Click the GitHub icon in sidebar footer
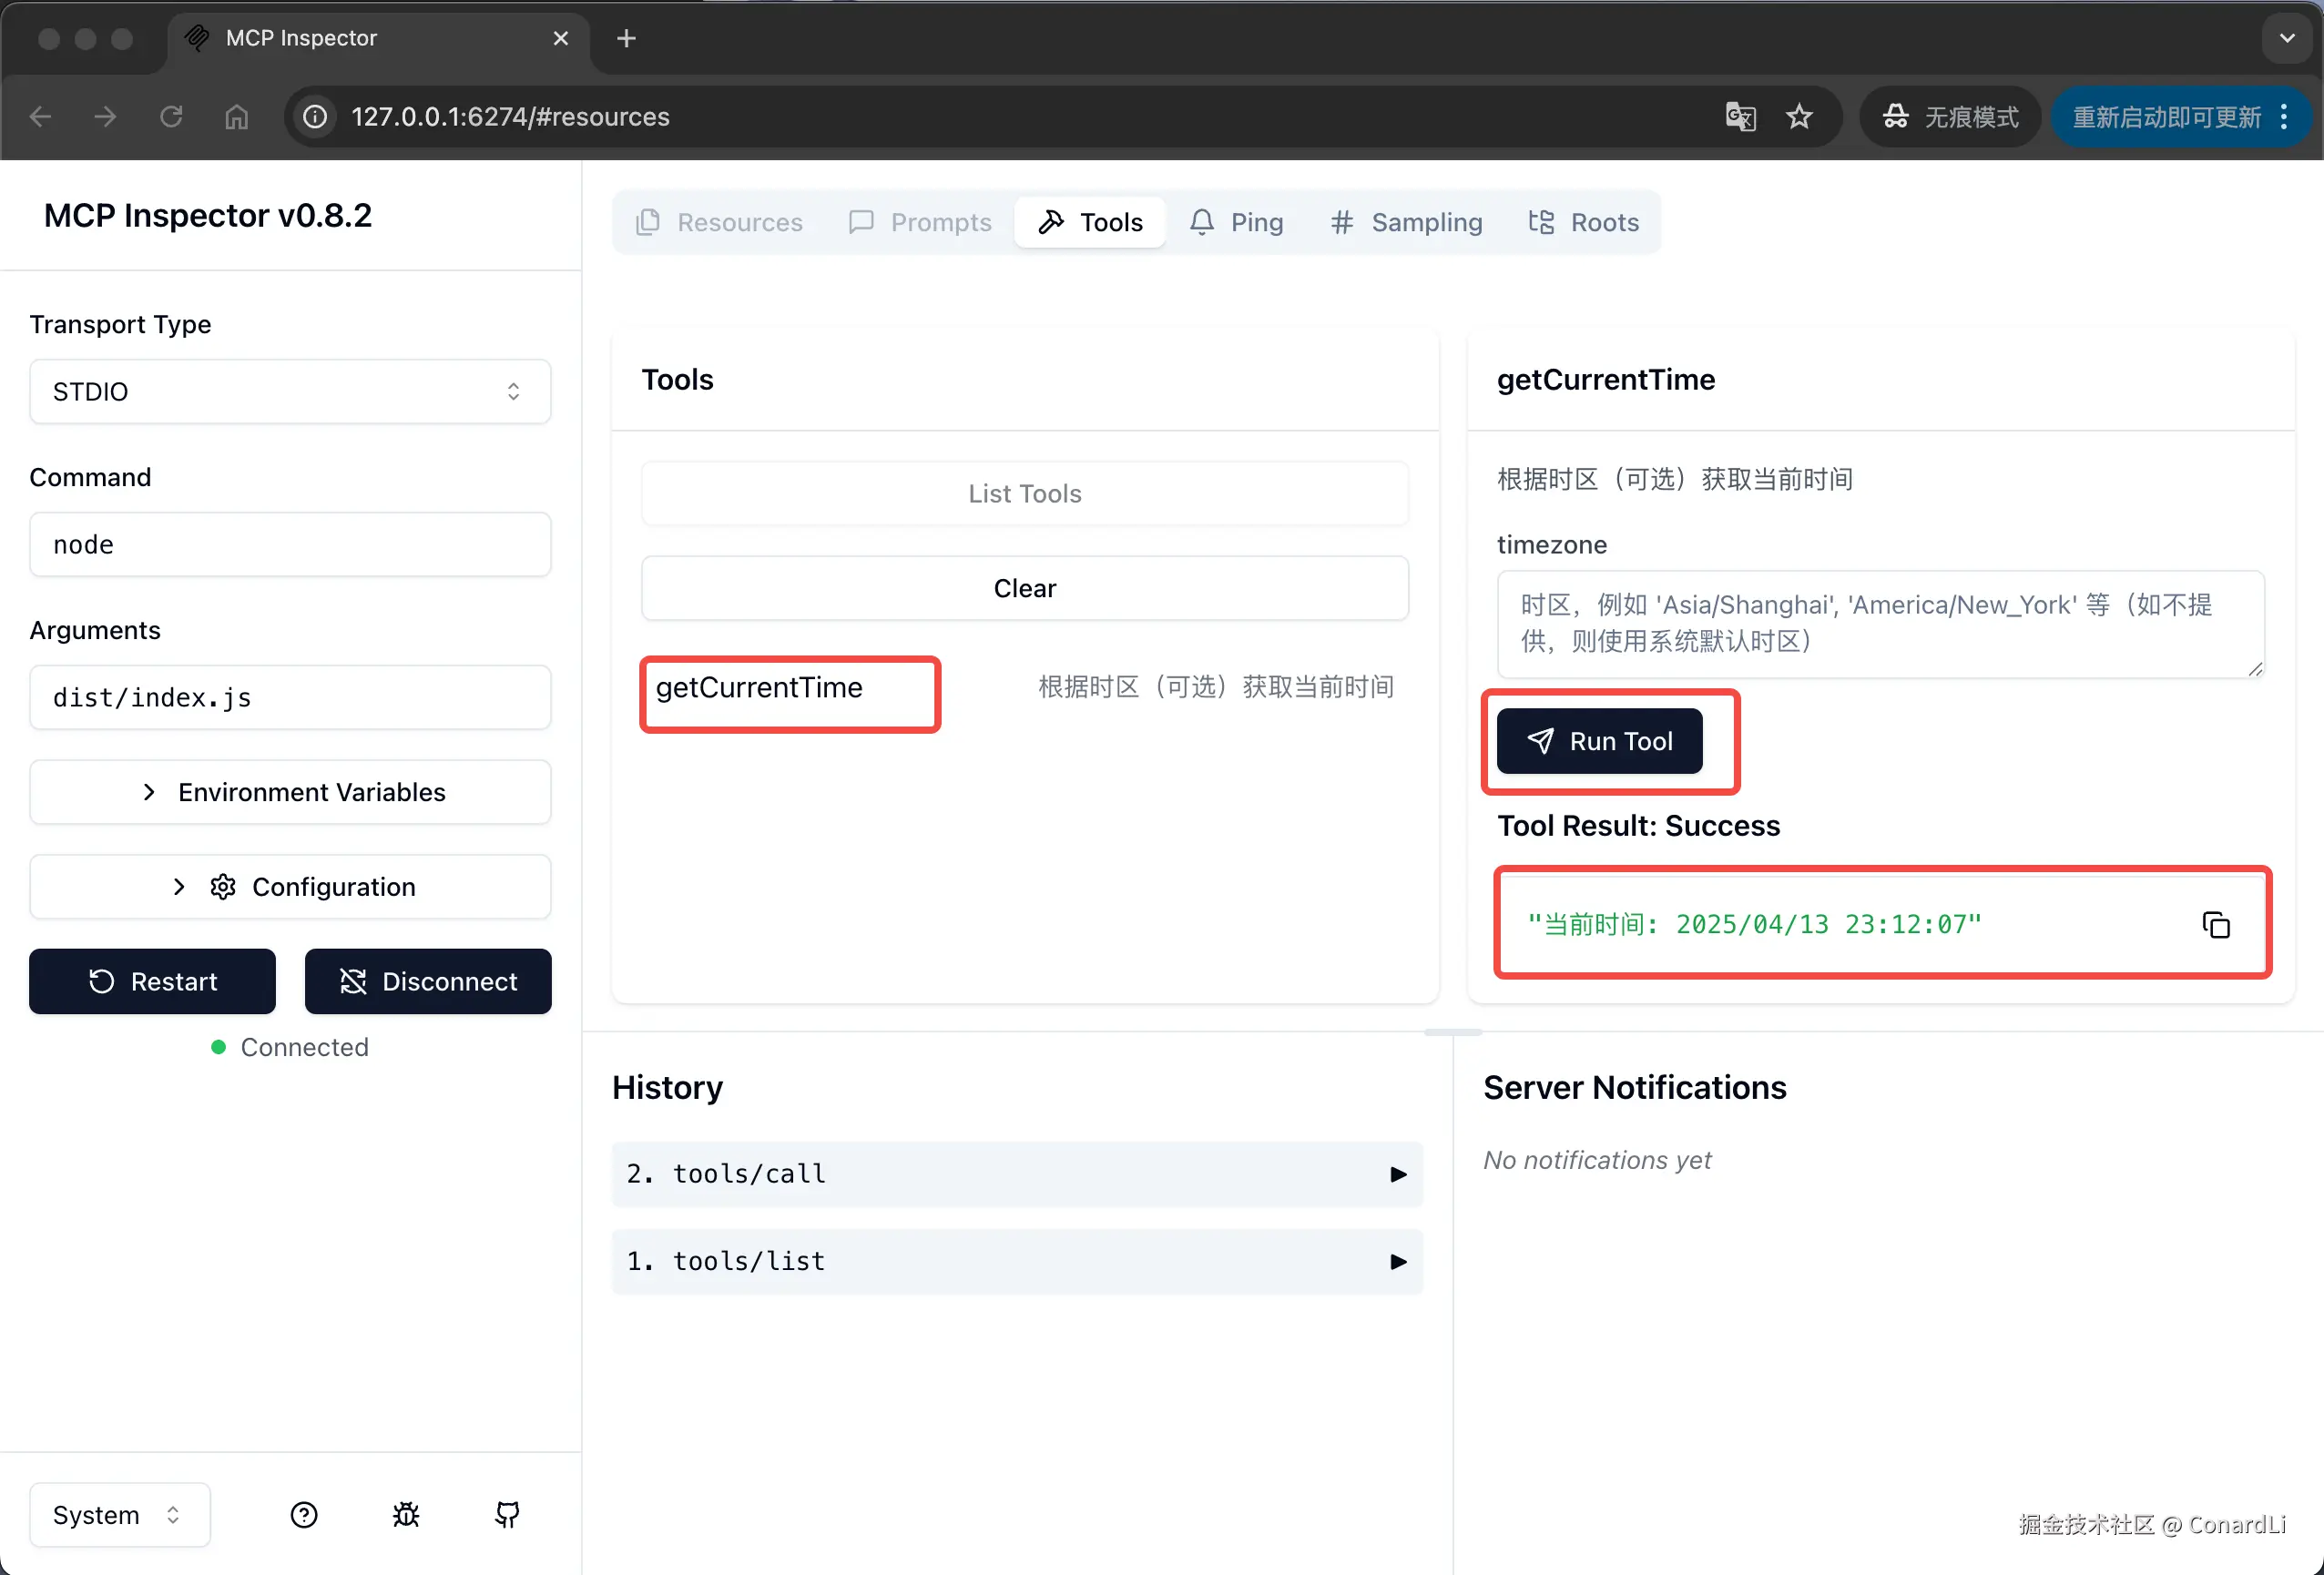This screenshot has height=1575, width=2324. 507,1514
